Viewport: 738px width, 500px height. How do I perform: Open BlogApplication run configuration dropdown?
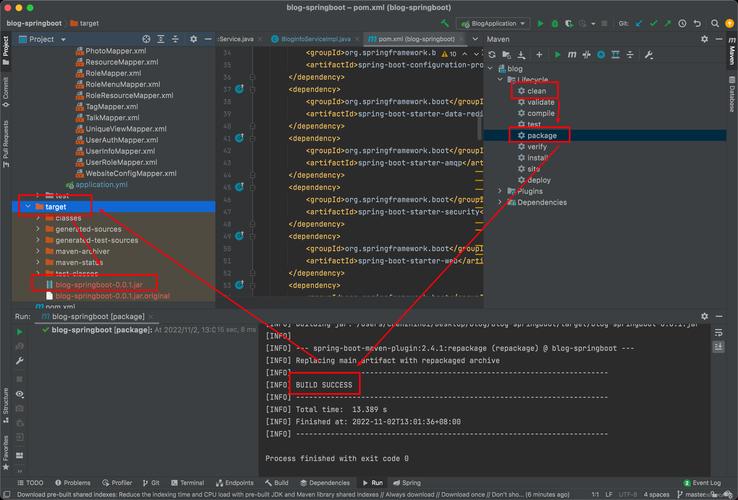tap(522, 24)
